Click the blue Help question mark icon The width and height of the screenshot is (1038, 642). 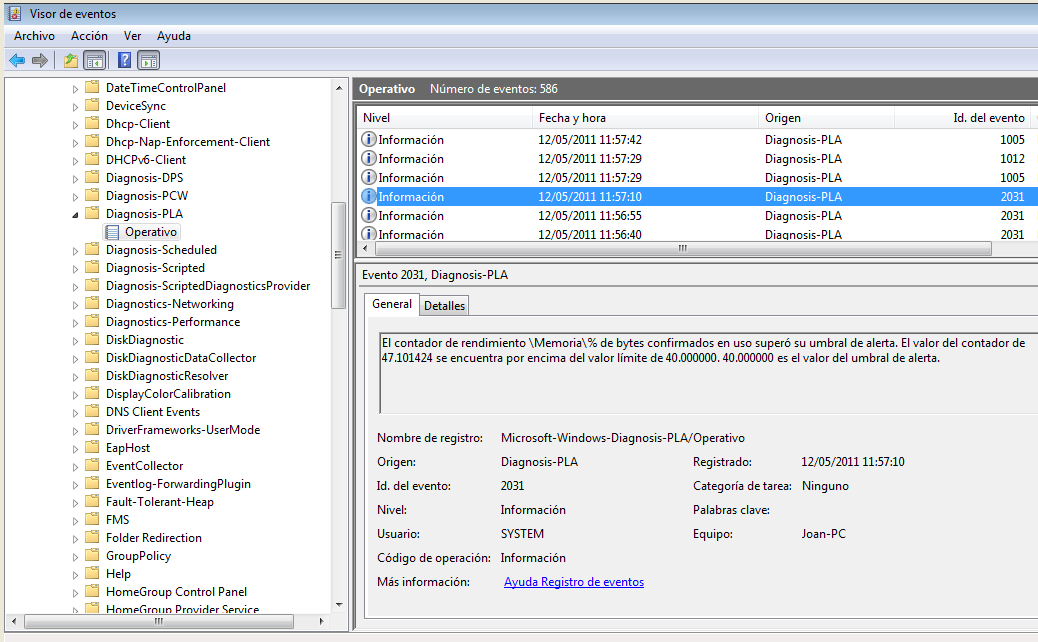click(x=125, y=60)
